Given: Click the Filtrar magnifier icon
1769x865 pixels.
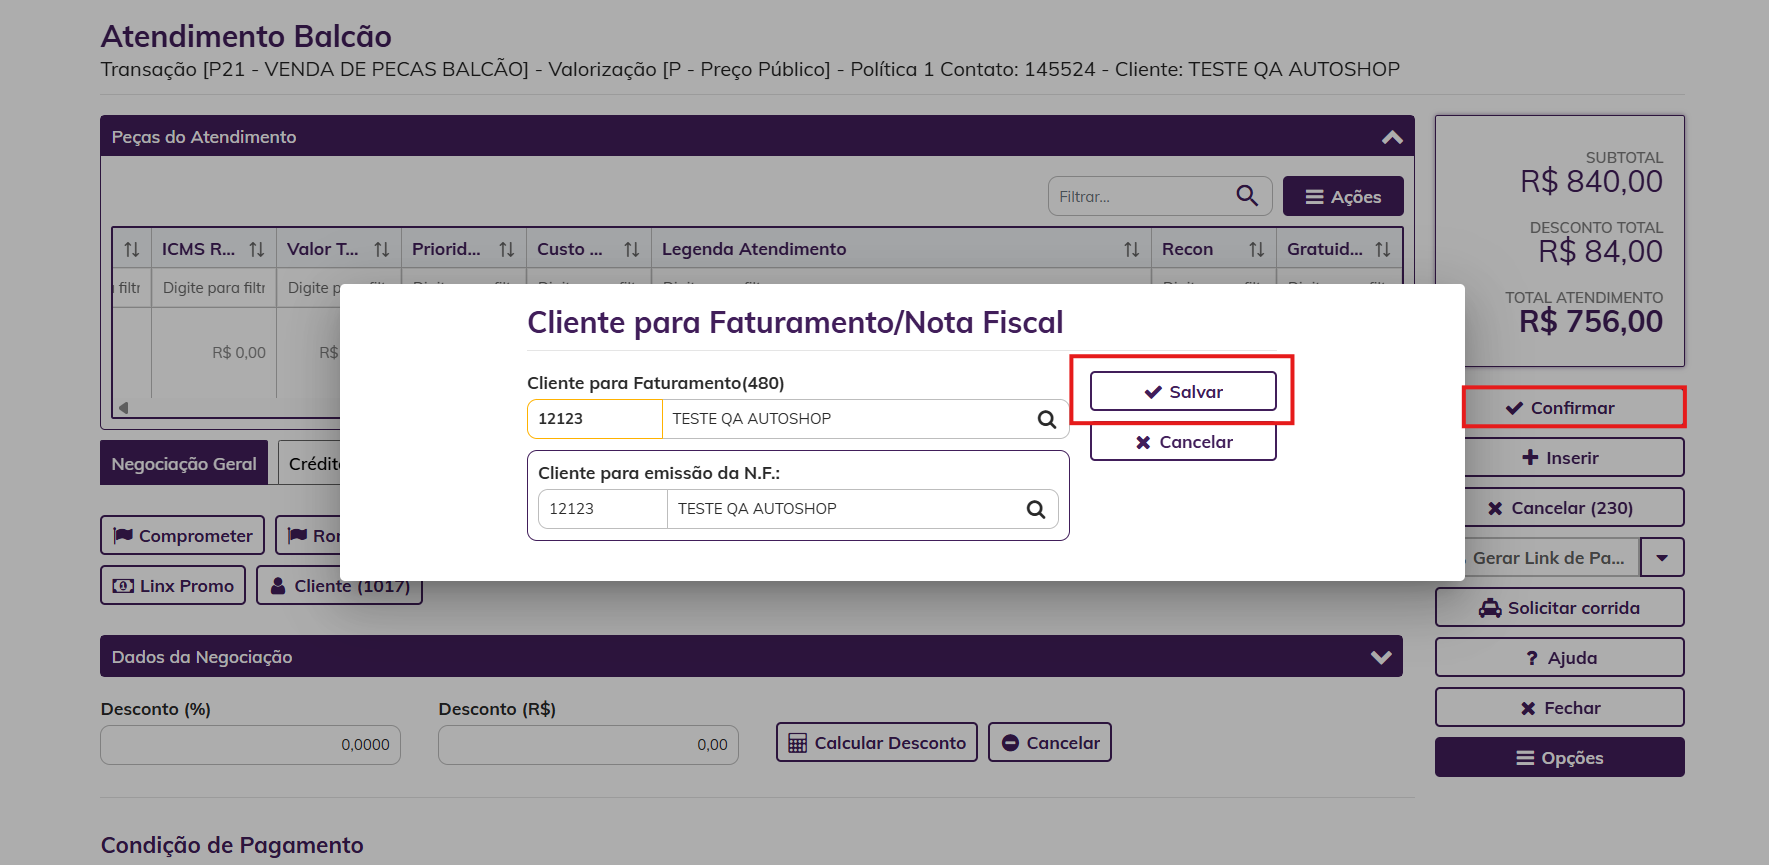Looking at the screenshot, I should (x=1247, y=196).
